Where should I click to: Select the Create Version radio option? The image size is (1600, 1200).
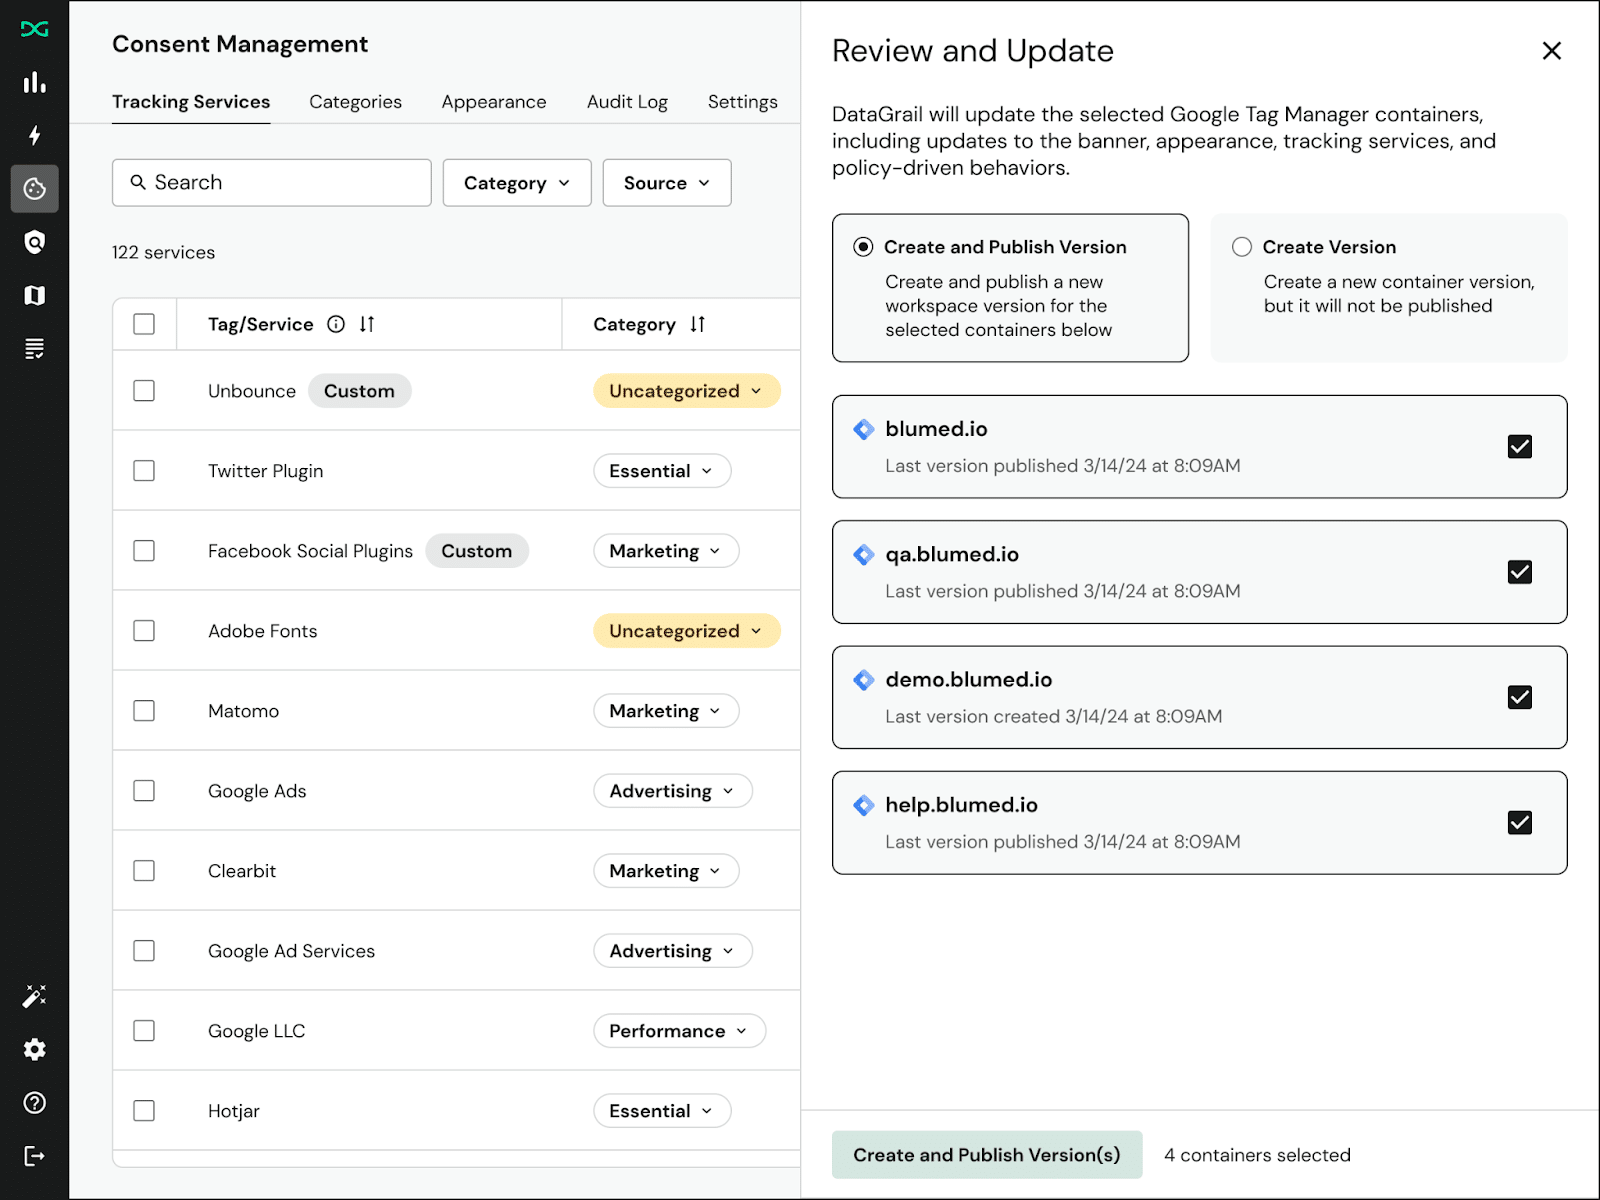[1242, 247]
